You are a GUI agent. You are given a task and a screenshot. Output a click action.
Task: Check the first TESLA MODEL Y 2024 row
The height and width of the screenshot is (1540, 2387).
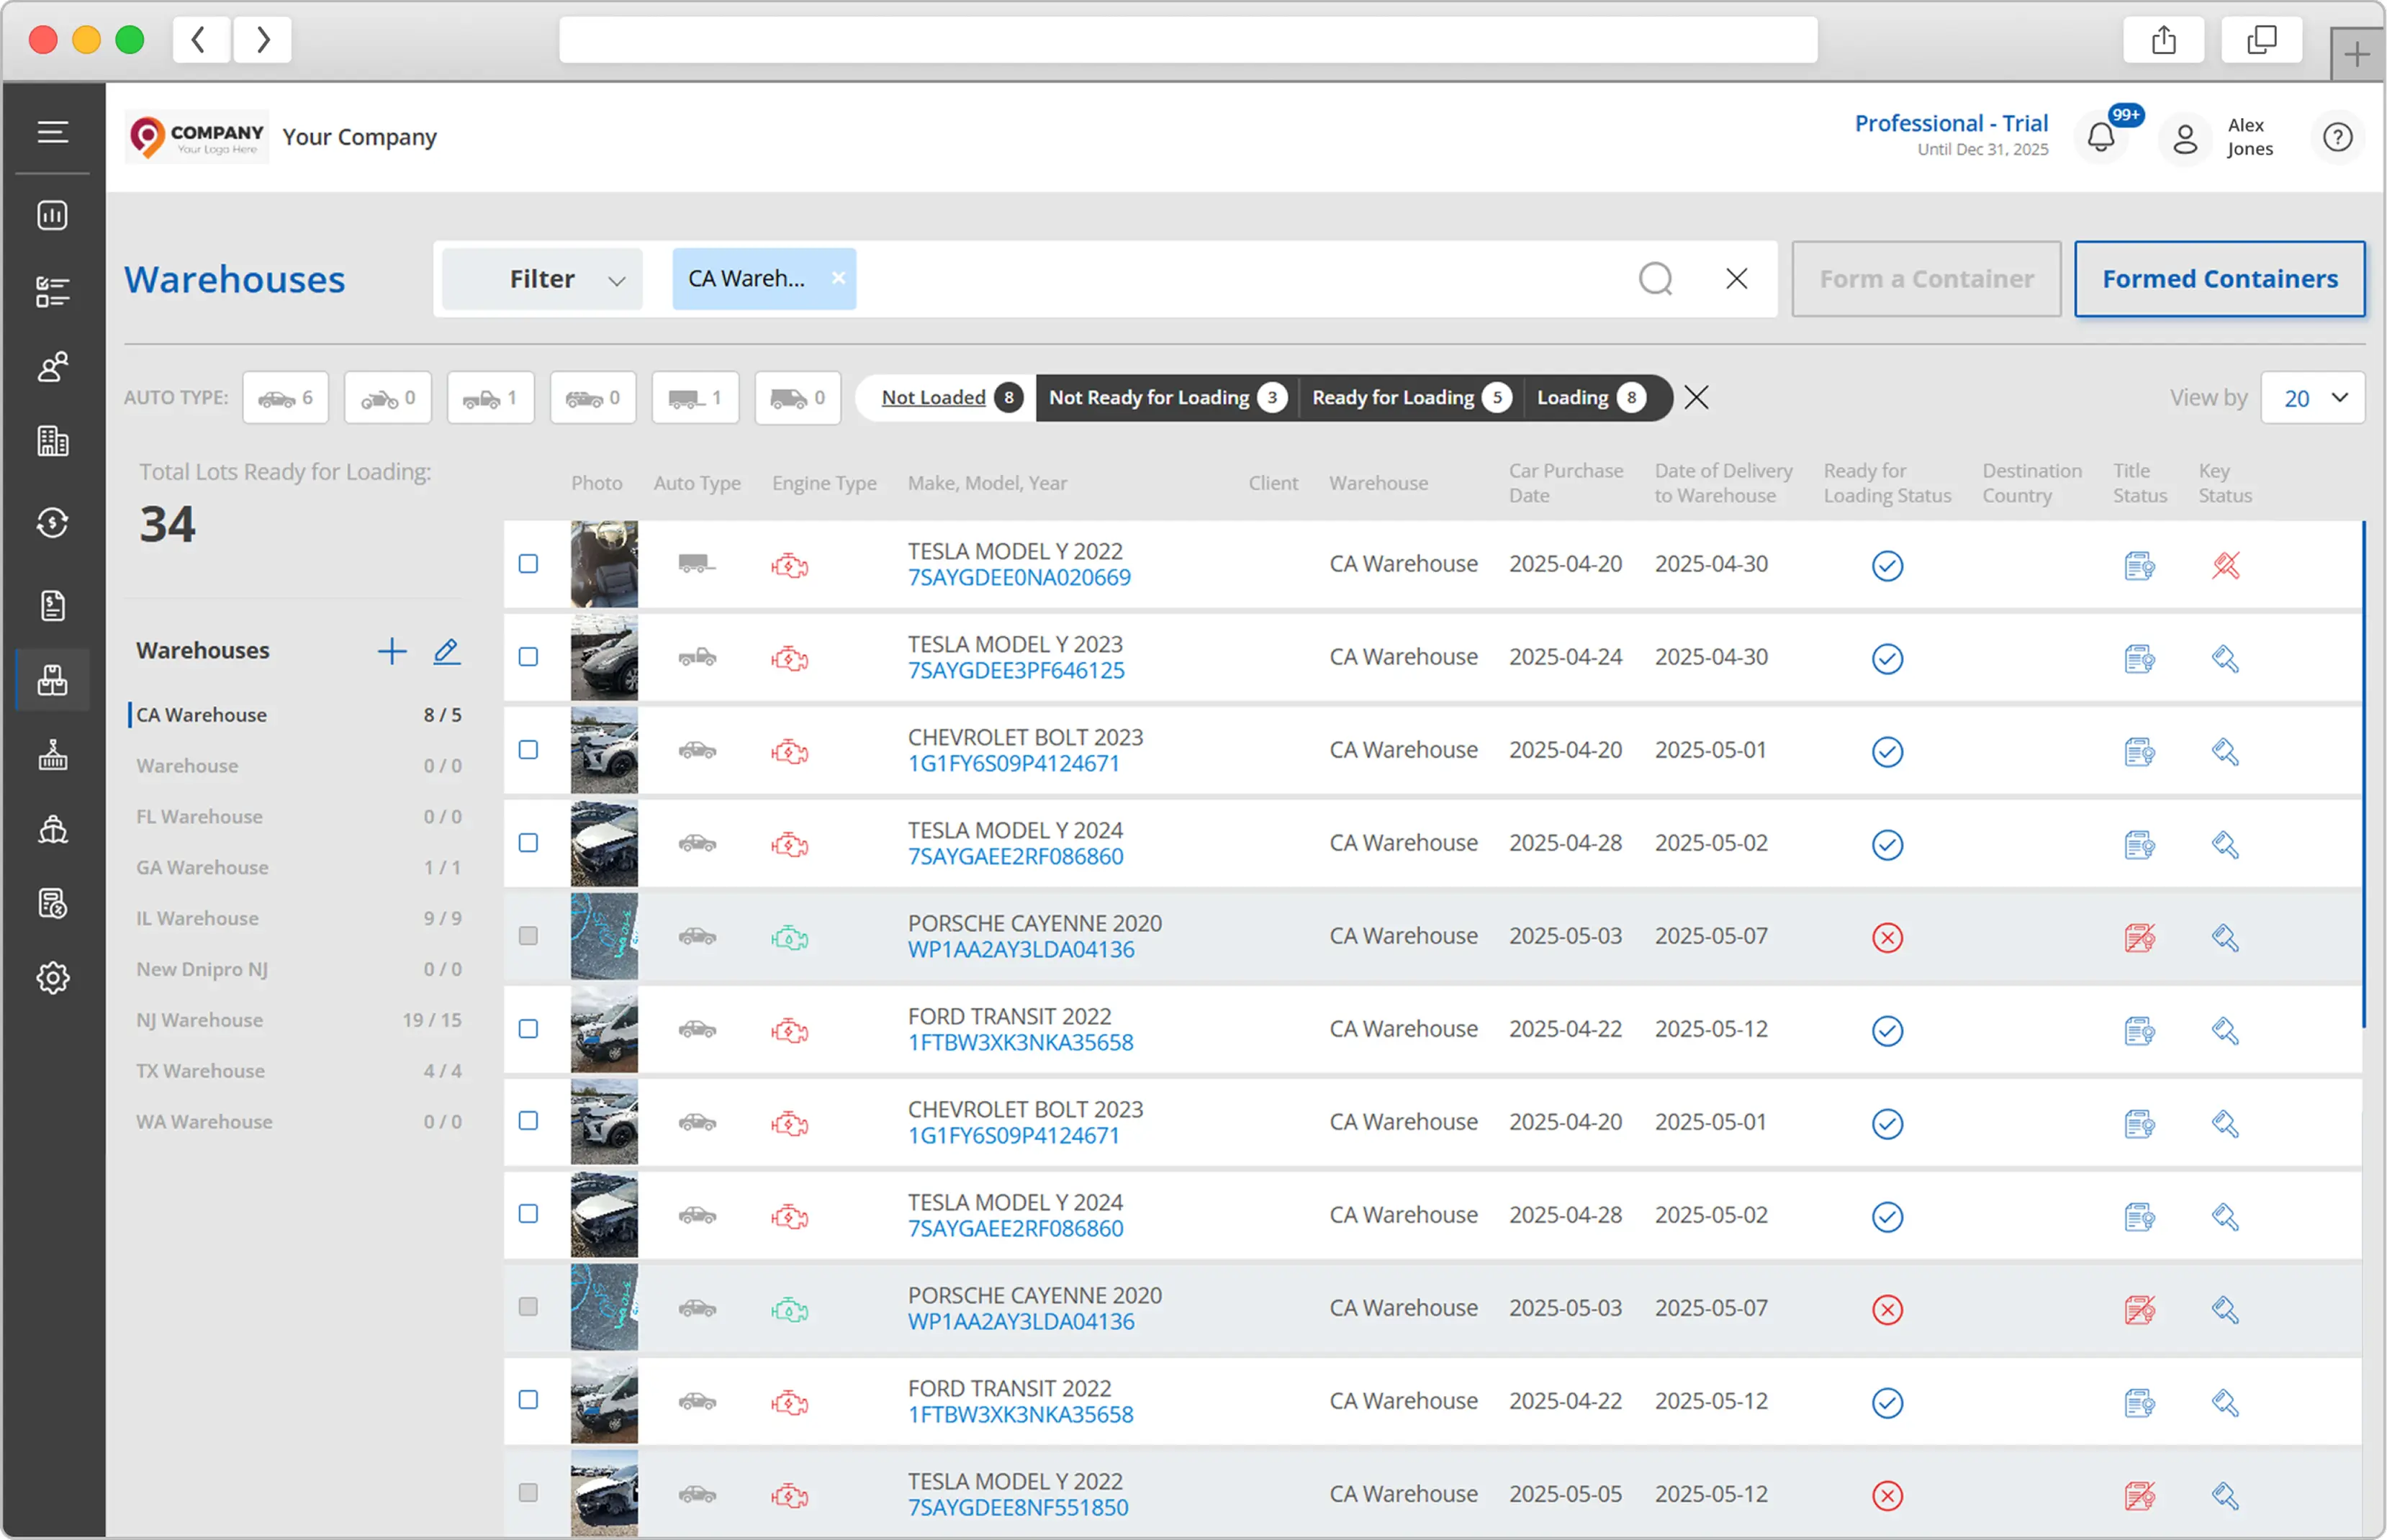tap(529, 843)
